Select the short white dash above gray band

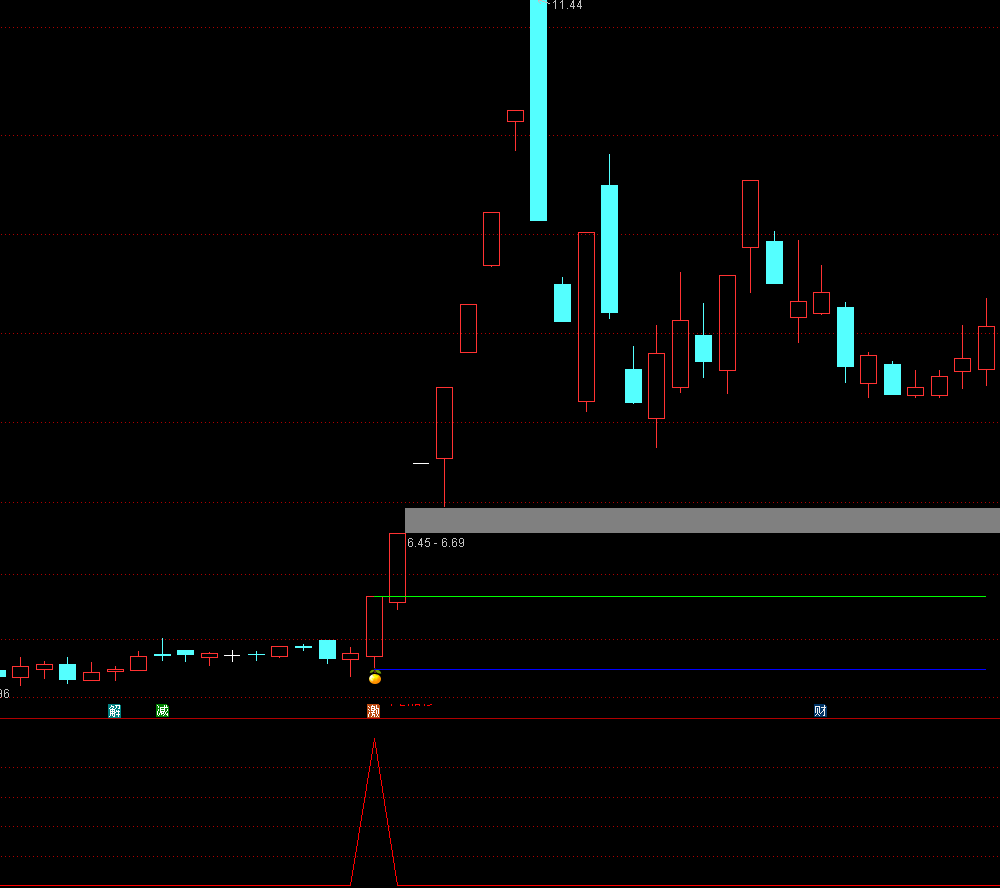[421, 463]
